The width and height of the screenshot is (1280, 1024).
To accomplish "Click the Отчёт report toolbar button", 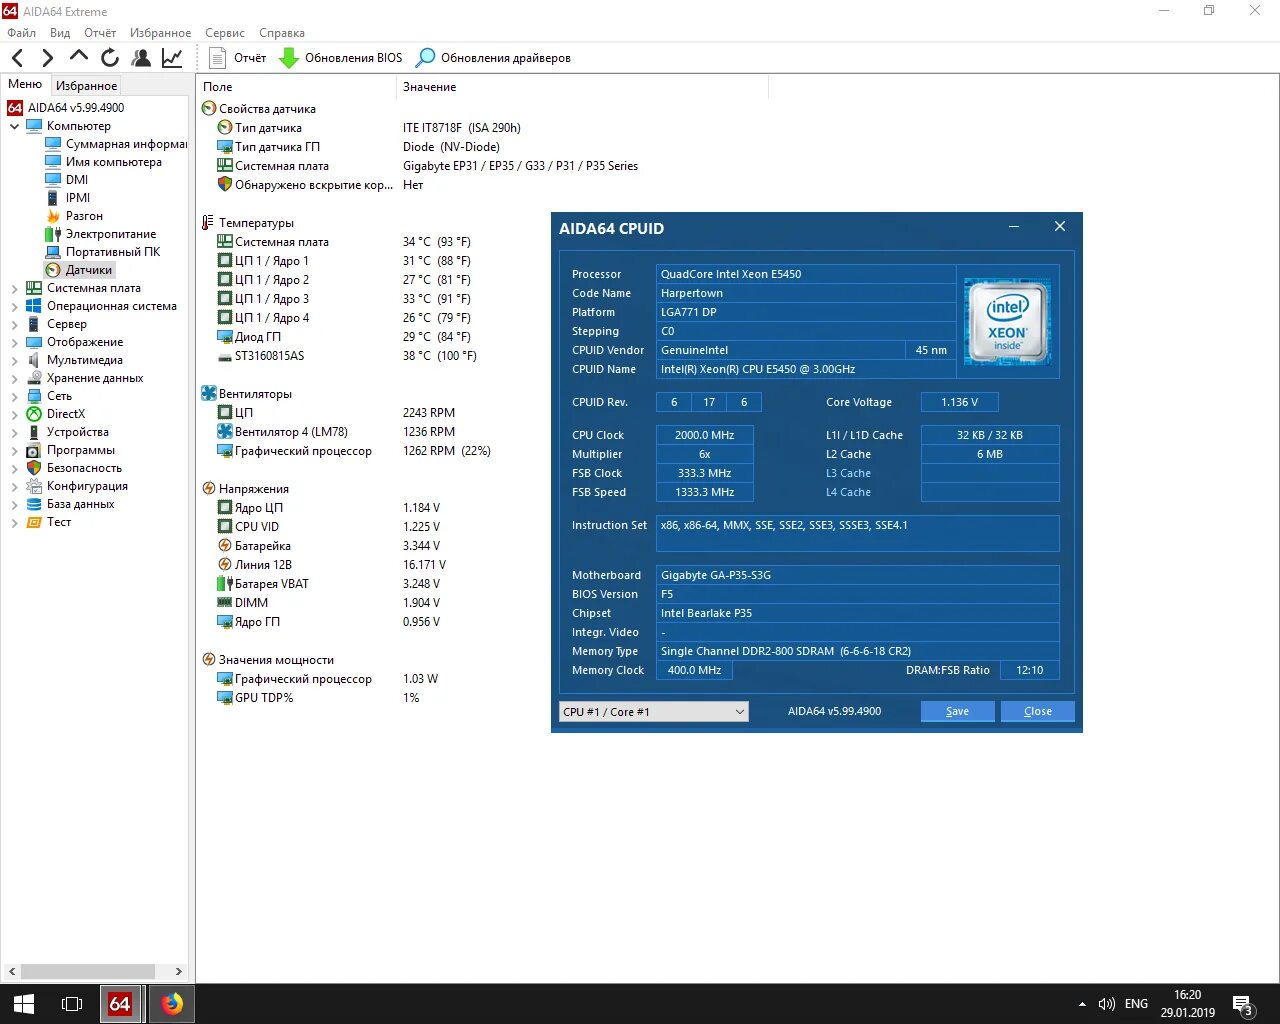I will [237, 58].
